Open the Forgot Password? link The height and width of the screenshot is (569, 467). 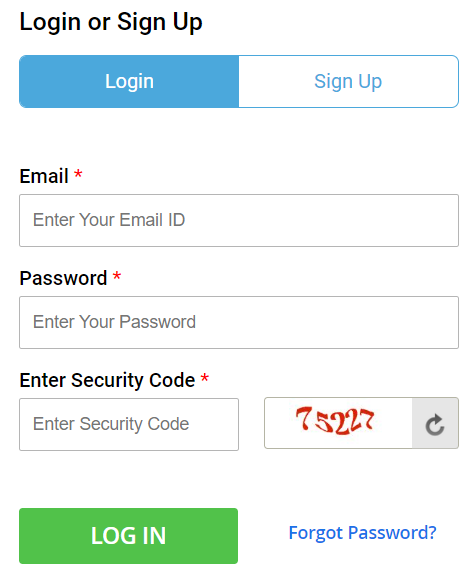362,533
